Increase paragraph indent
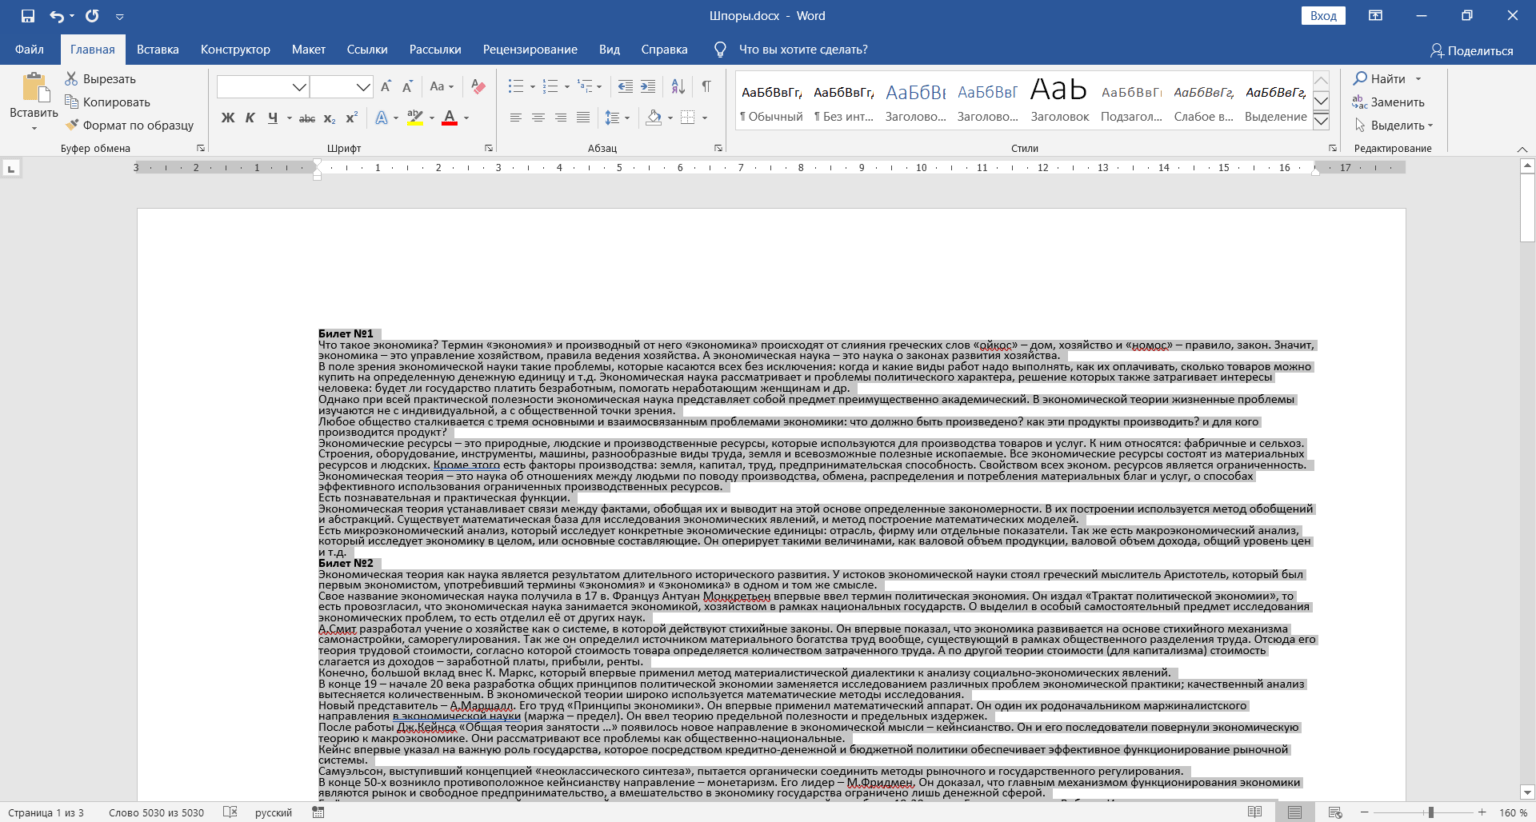Image resolution: width=1536 pixels, height=822 pixels. (x=648, y=87)
